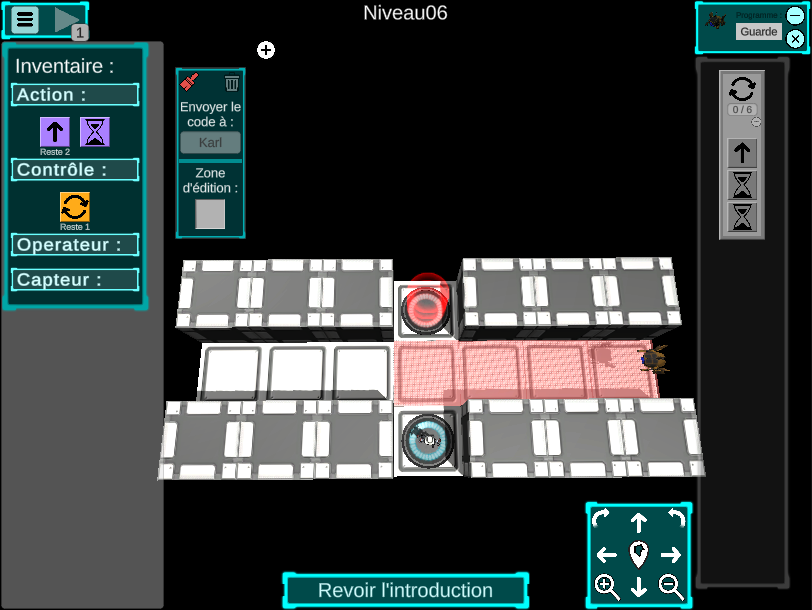Rotate camera using top-left curved arrow

601,519
